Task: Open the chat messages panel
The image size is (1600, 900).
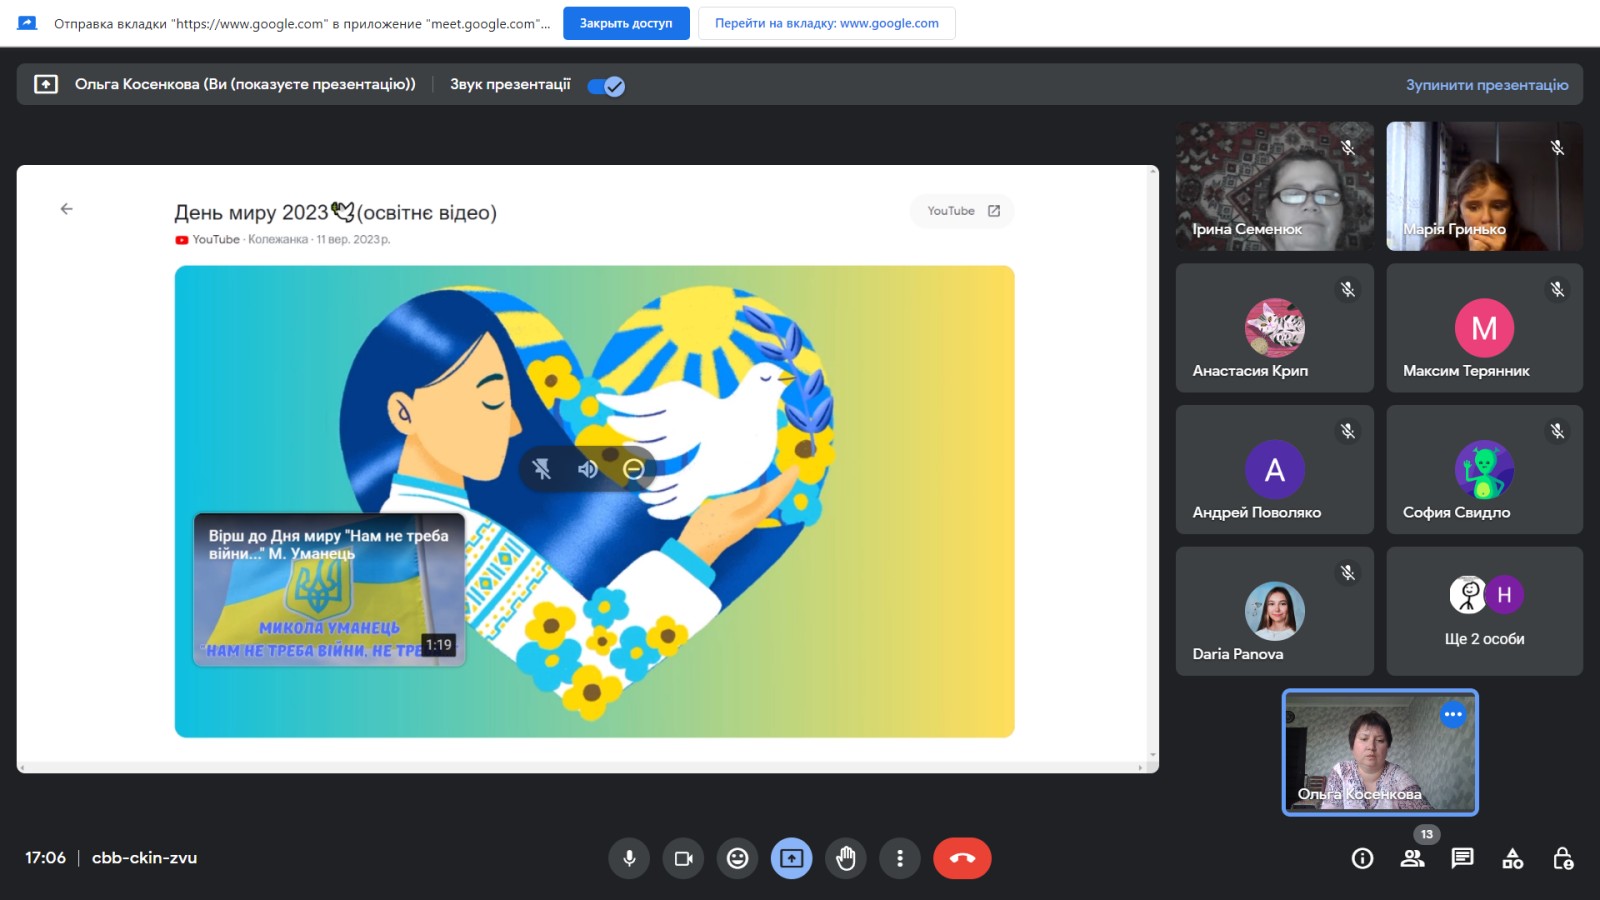Action: 1462,858
